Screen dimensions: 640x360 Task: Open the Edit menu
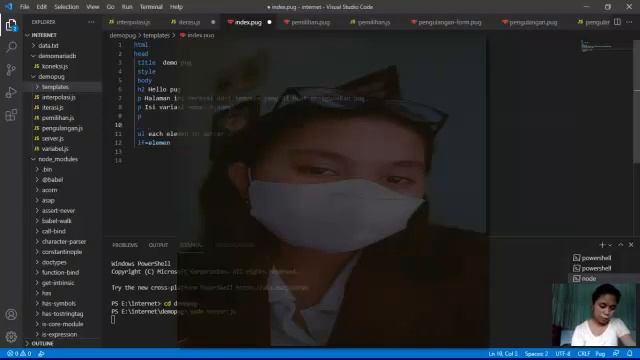click(x=42, y=7)
